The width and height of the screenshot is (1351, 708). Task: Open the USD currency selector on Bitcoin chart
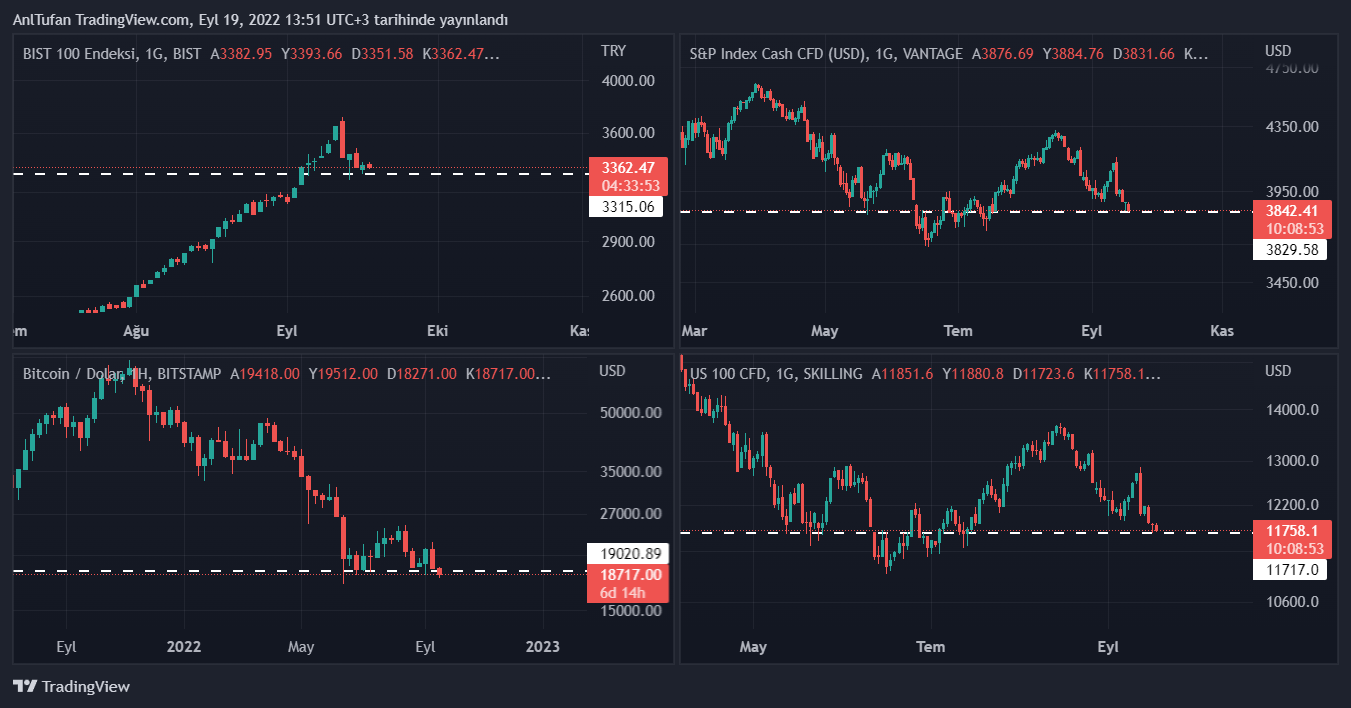click(x=612, y=371)
